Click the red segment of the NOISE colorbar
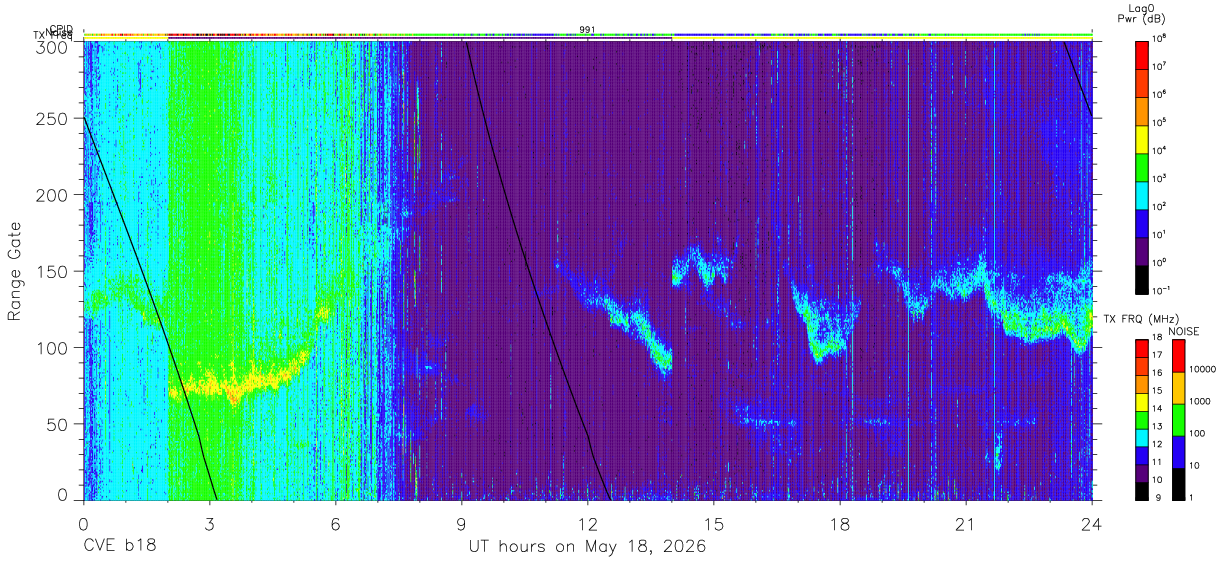Viewport: 1228px width, 567px height. coord(1178,356)
